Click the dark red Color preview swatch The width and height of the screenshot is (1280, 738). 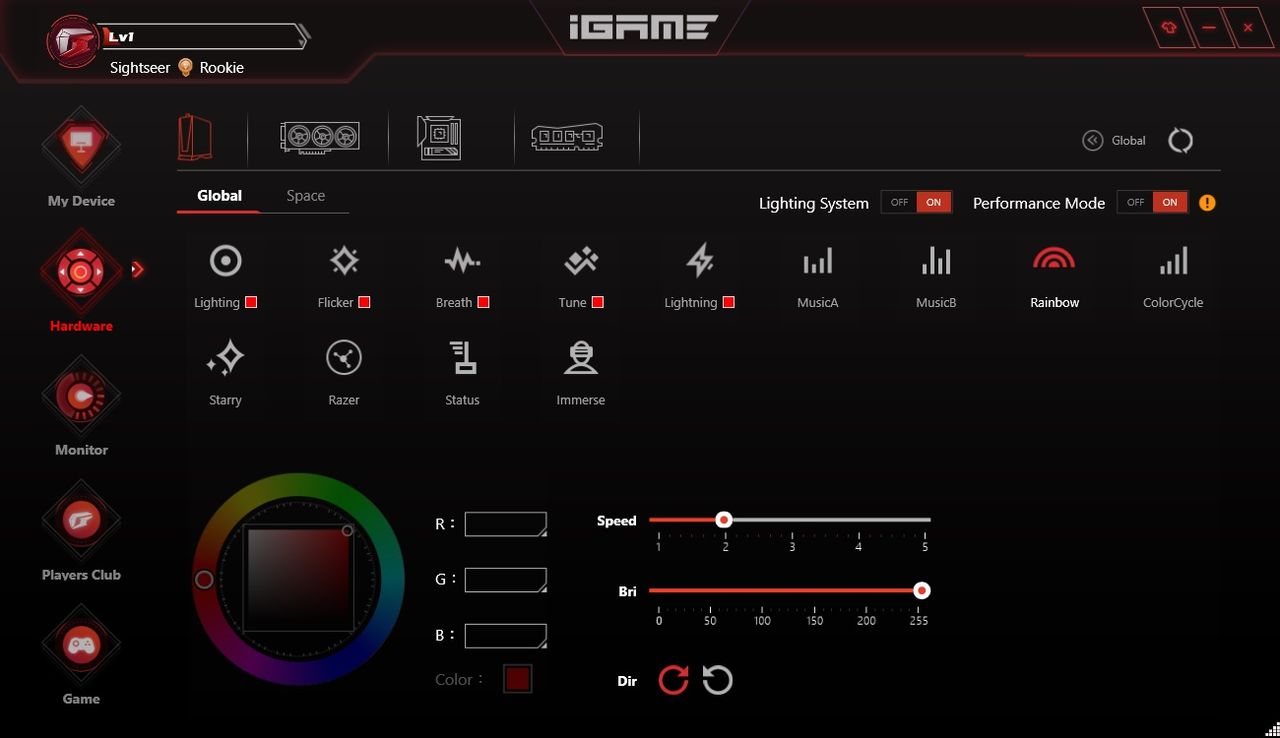point(518,679)
